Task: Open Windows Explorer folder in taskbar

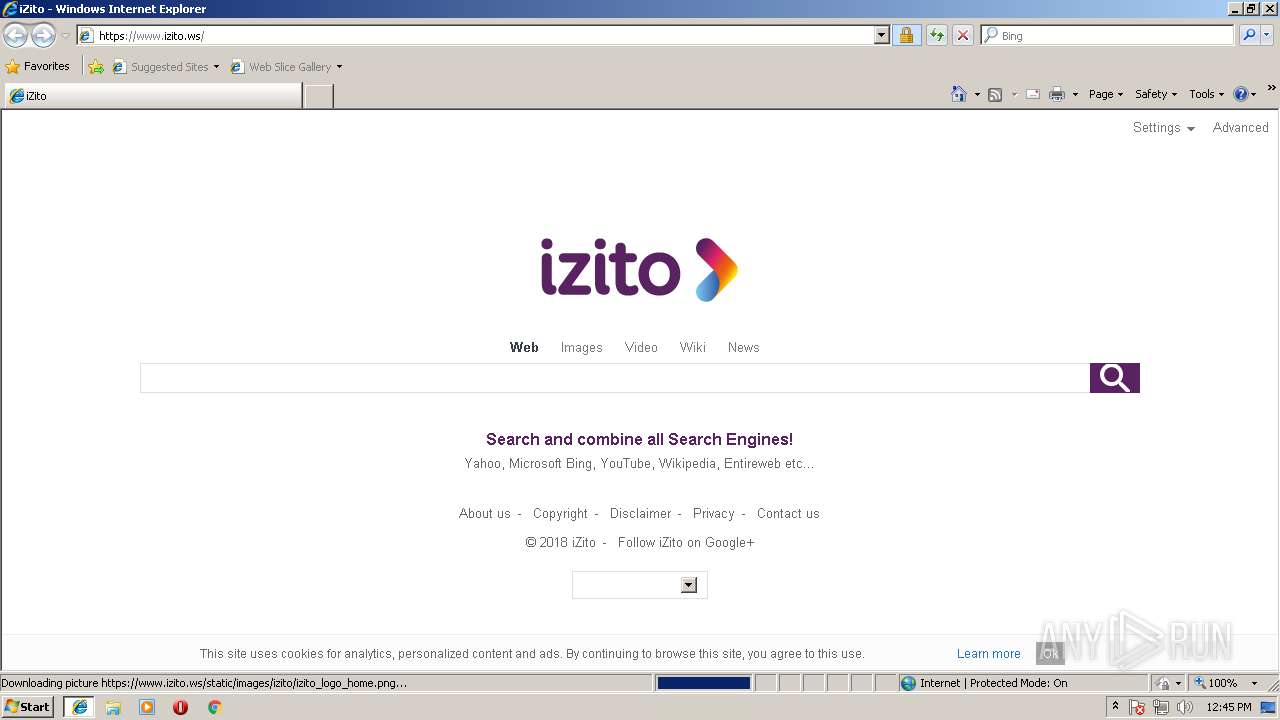Action: point(113,707)
